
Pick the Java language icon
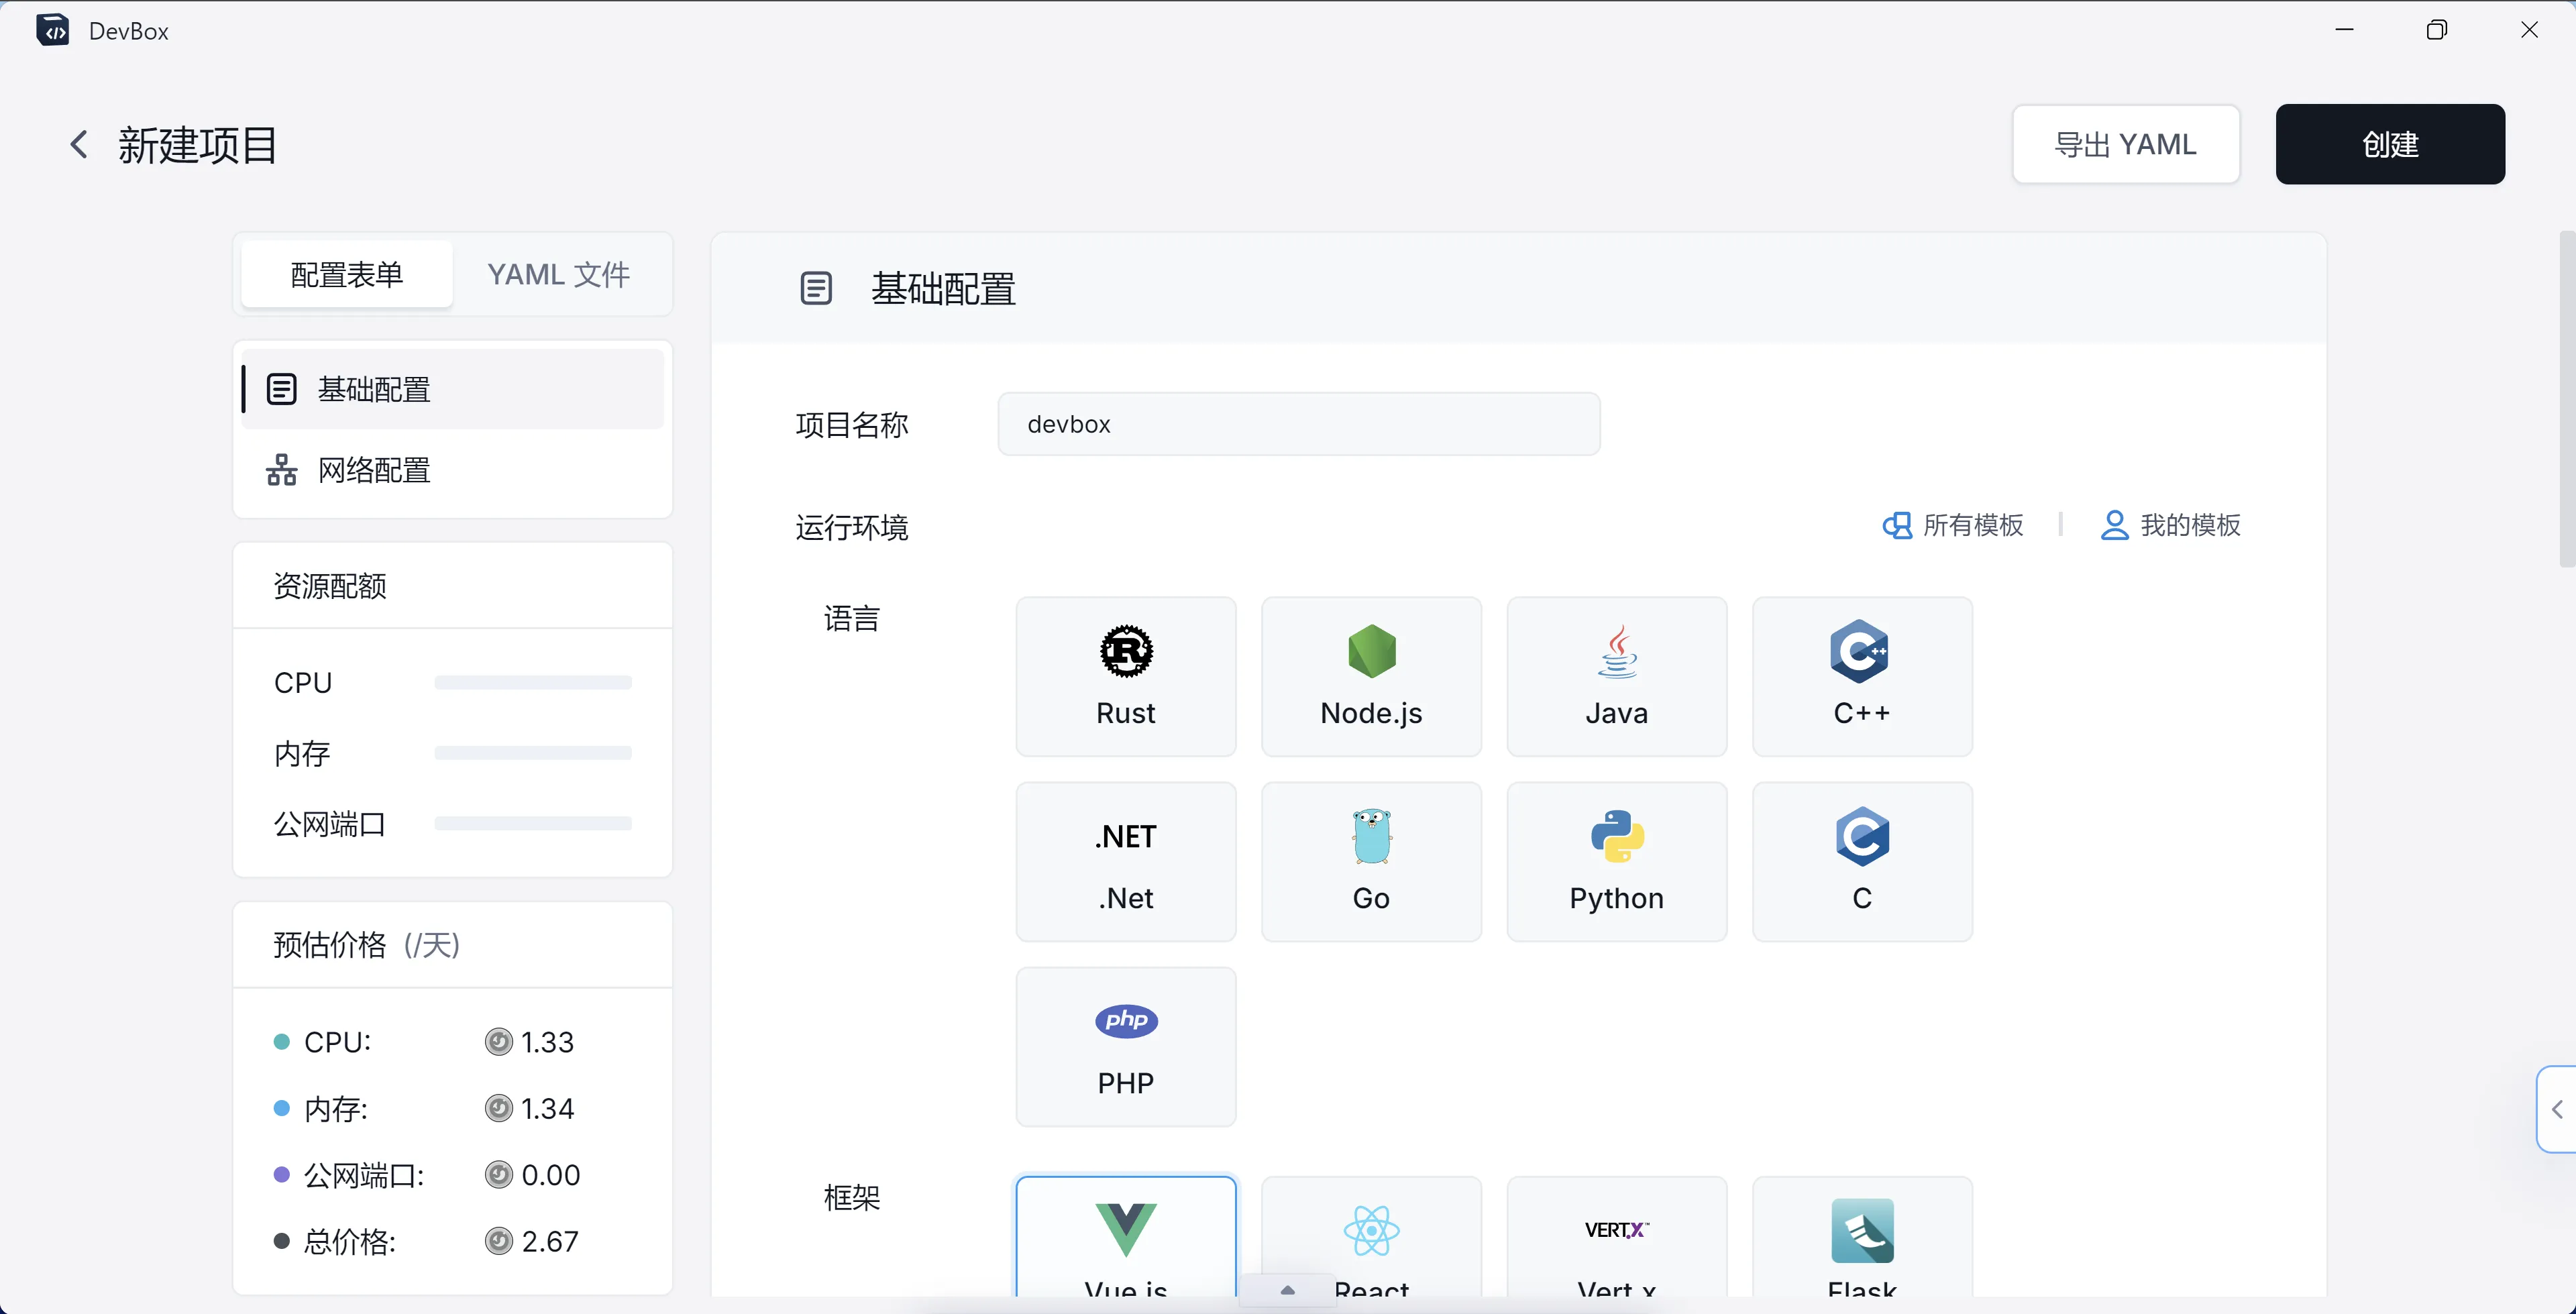(x=1616, y=652)
